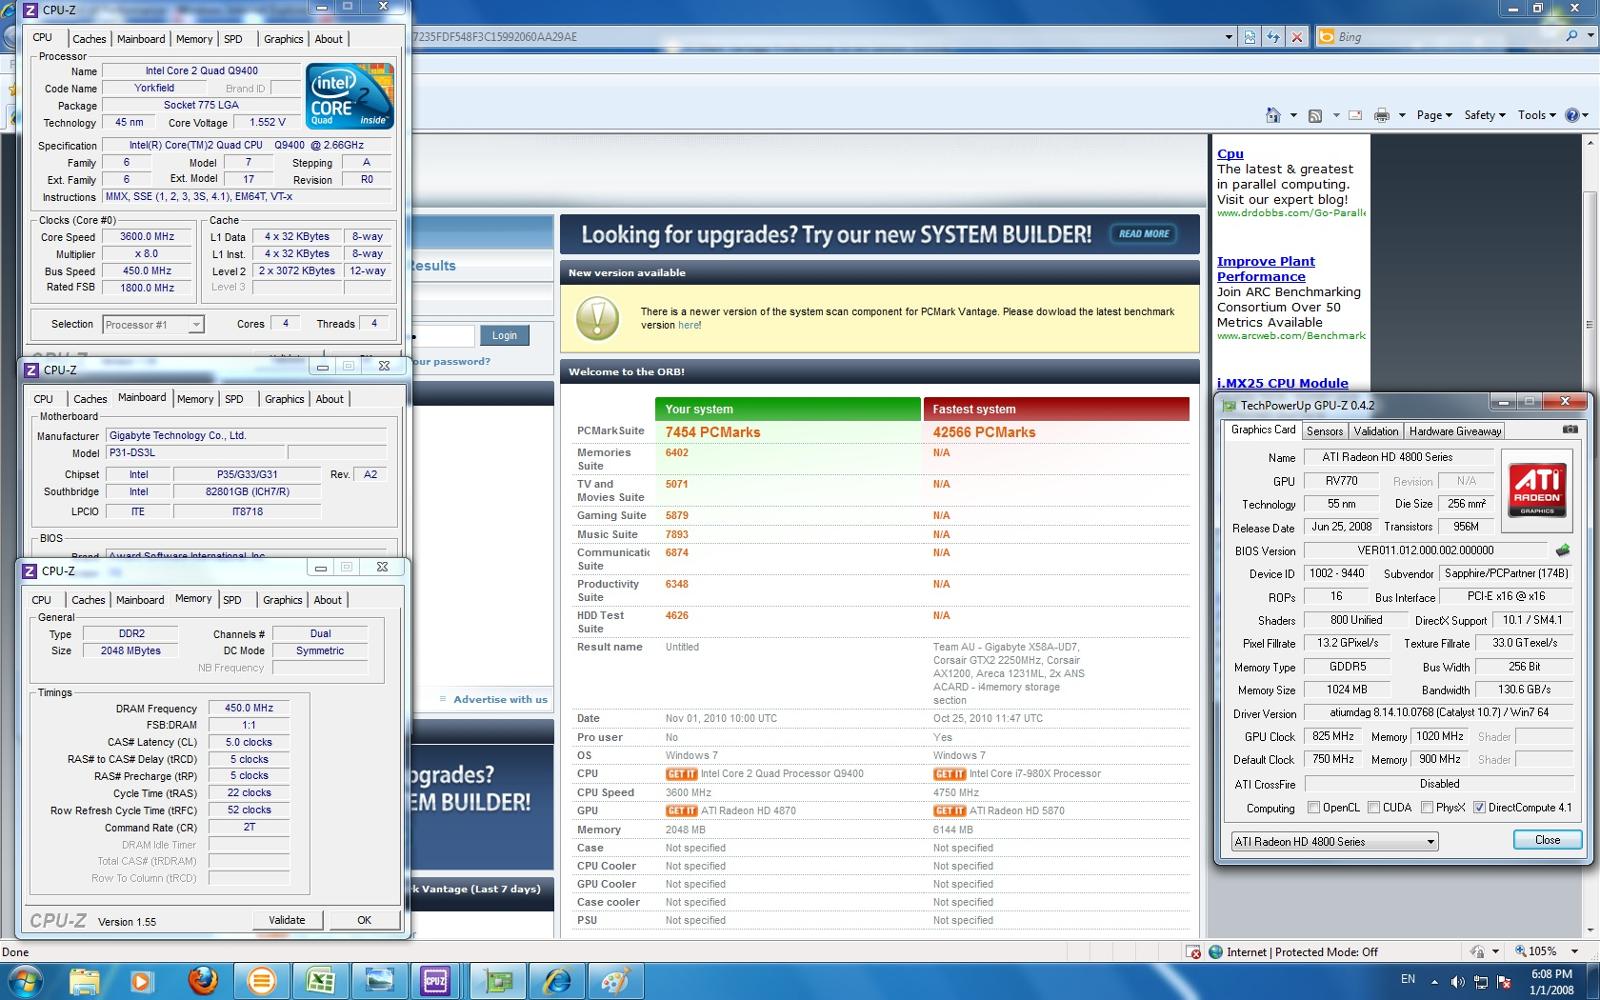The width and height of the screenshot is (1600, 1000).
Task: Click the ATI Radeon logo in GPU-Z
Action: tap(1537, 490)
